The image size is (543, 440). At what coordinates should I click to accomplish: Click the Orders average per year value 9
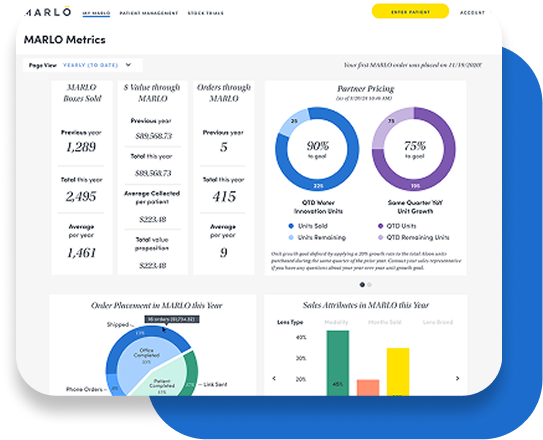(224, 253)
